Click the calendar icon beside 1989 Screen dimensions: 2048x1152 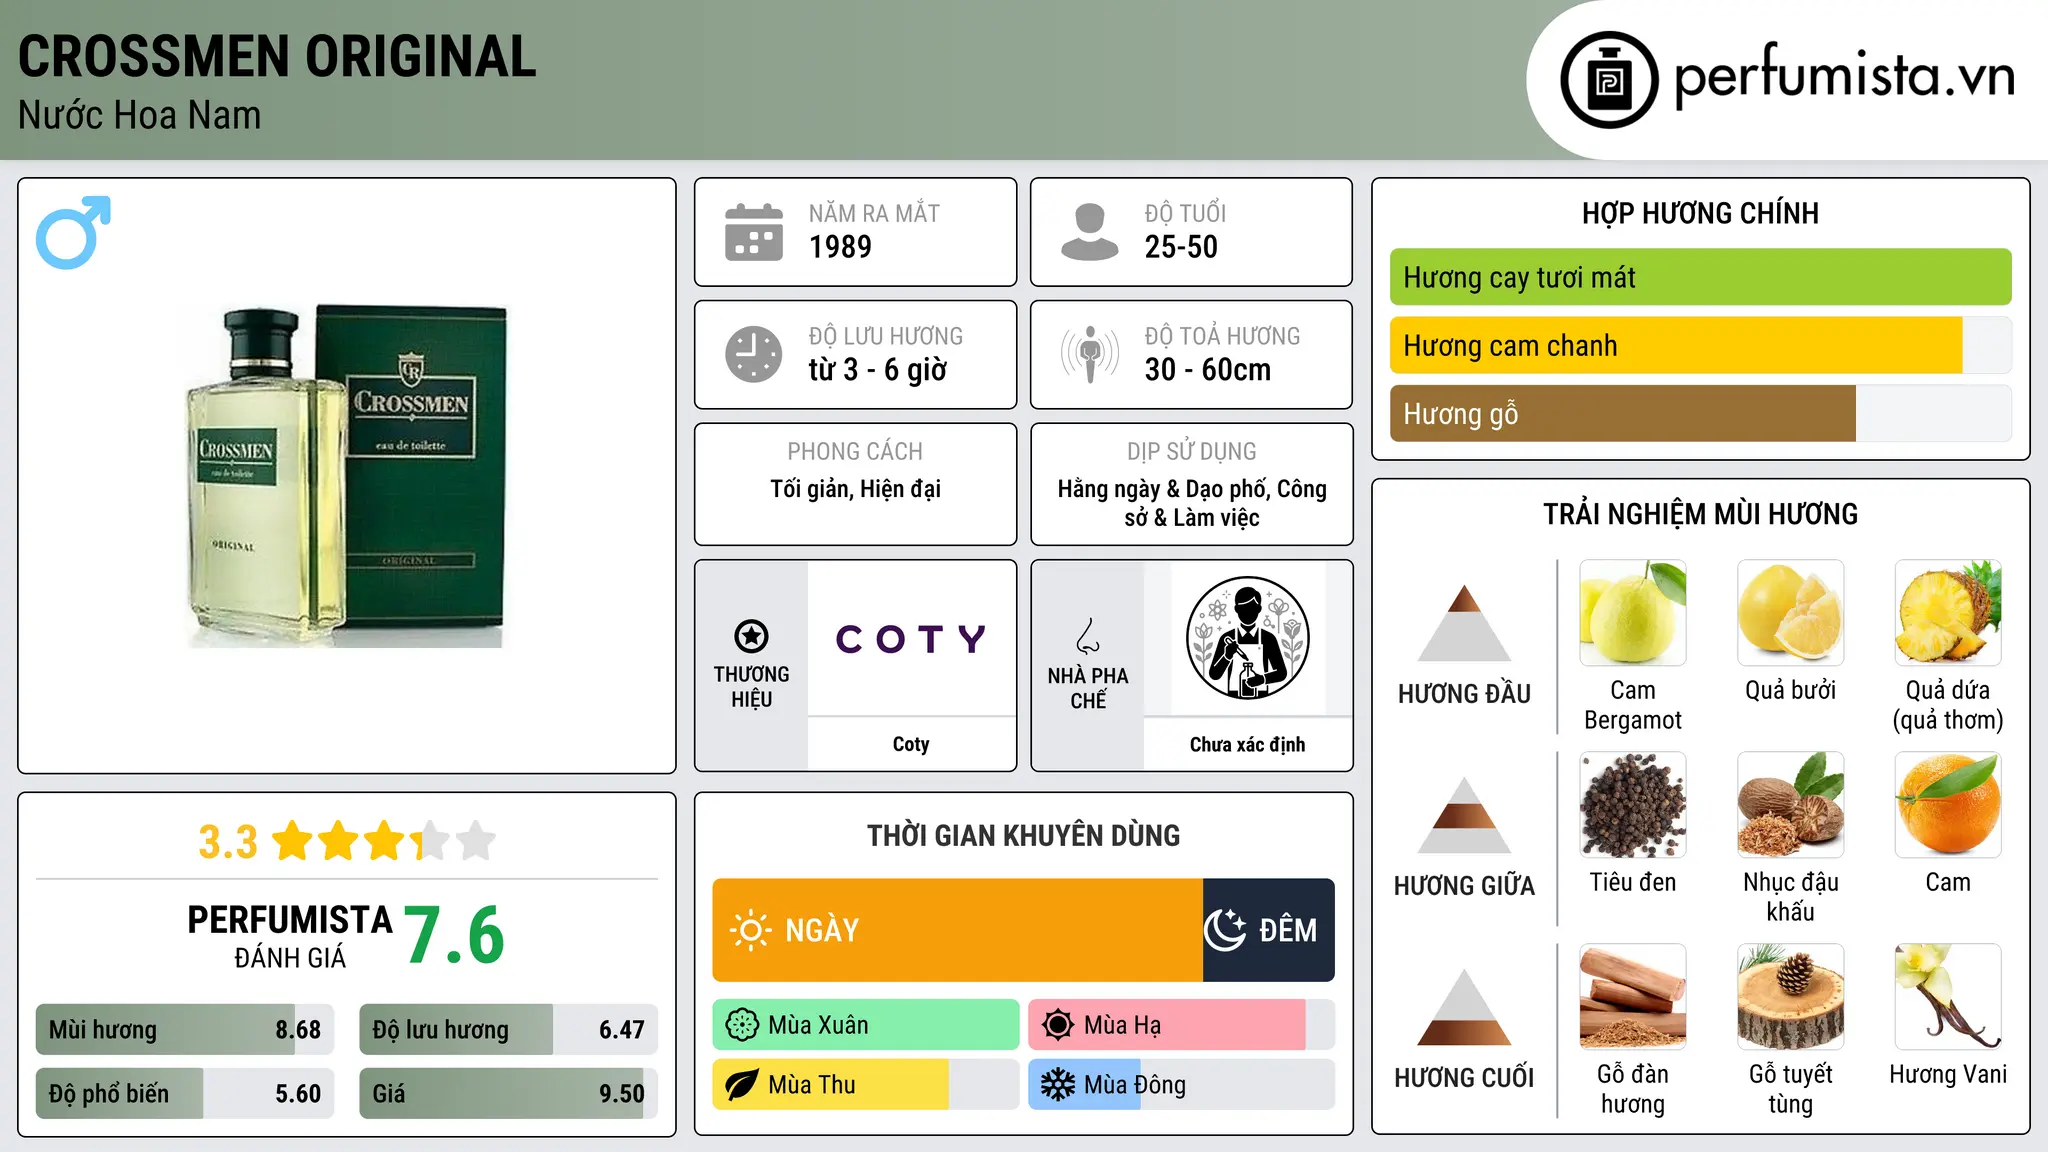754,232
